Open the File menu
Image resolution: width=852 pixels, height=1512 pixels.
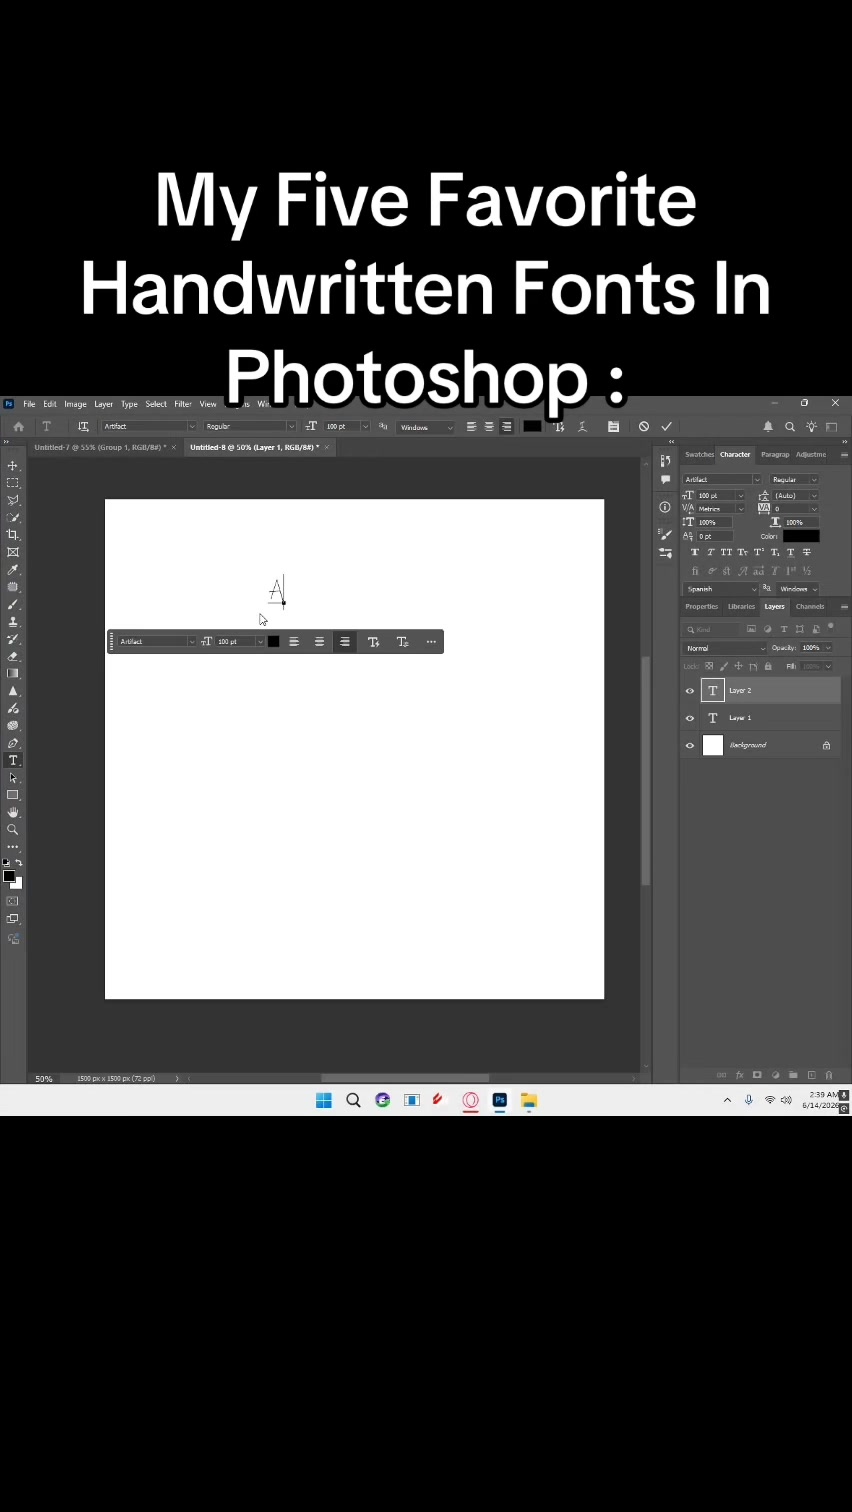29,404
